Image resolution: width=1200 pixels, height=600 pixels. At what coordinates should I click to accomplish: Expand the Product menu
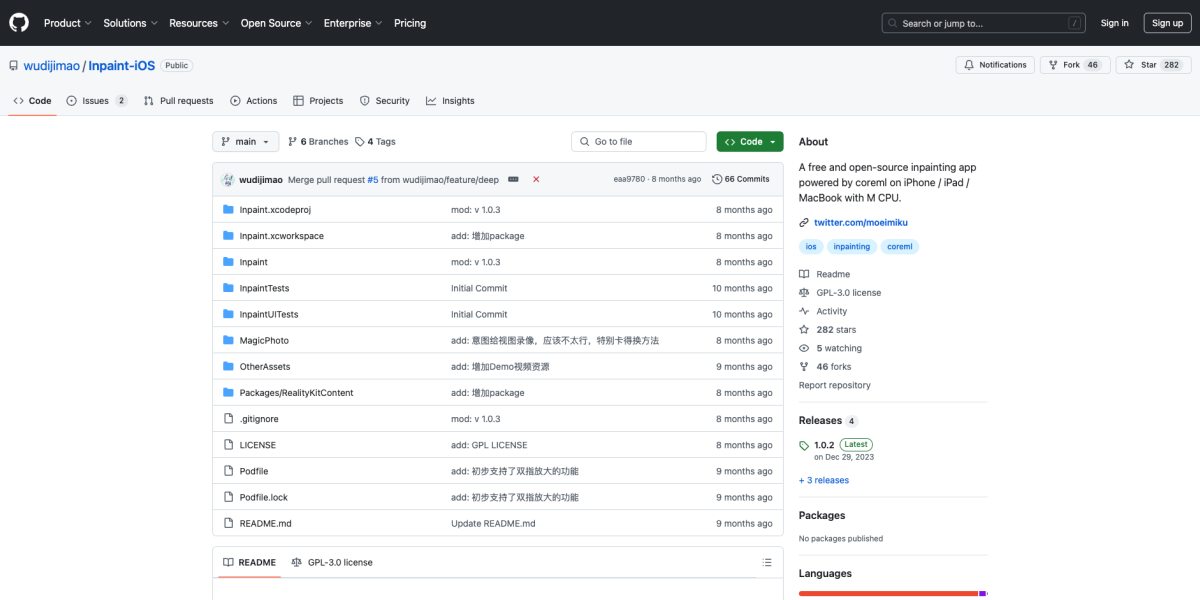click(67, 23)
